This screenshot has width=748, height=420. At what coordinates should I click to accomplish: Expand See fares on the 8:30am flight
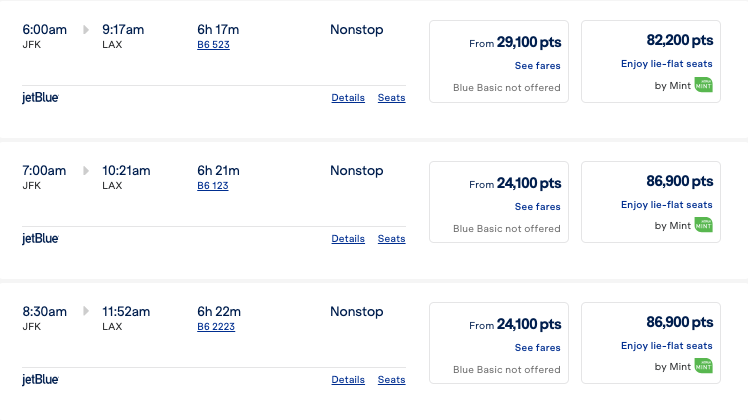click(x=537, y=348)
